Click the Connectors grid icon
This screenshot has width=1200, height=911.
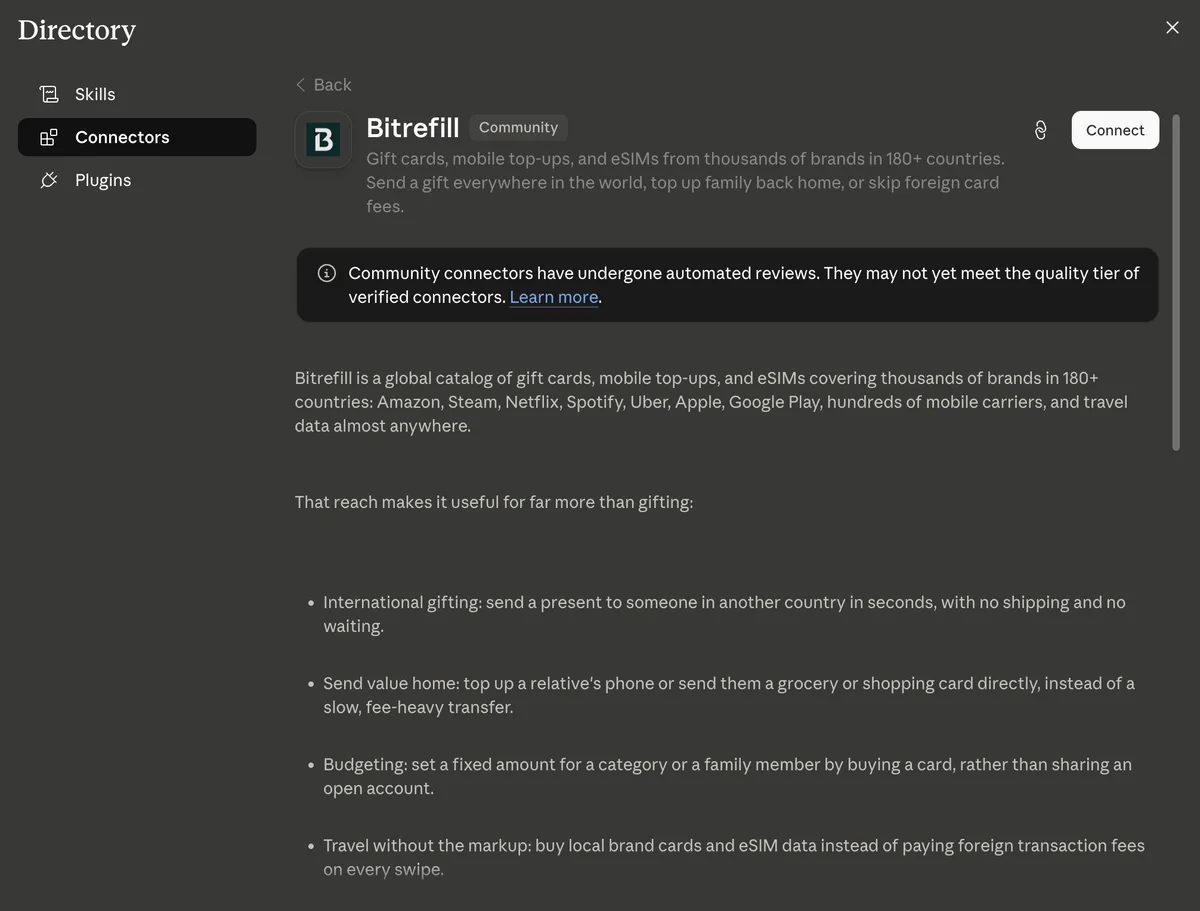(48, 137)
